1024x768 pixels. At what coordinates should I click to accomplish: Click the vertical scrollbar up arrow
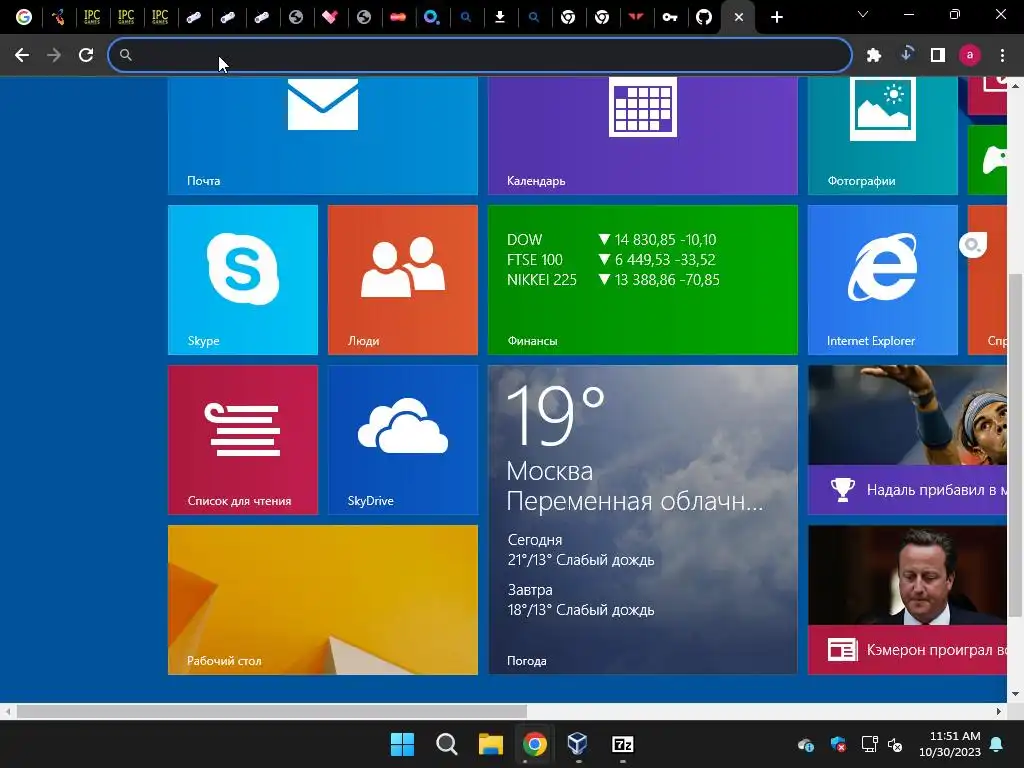point(1015,85)
